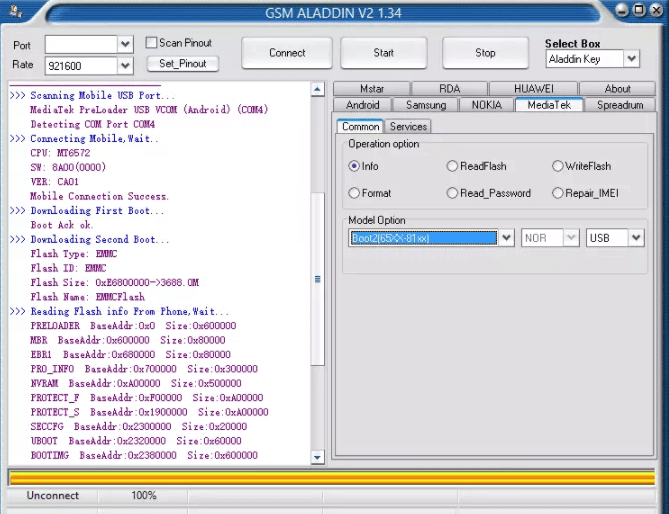Screen dimensions: 669x514
Task: Open the Samsung tab
Action: tap(426, 105)
